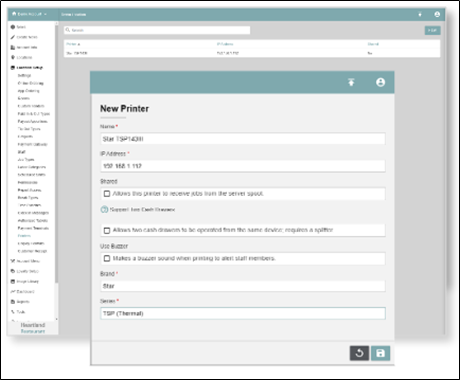Click the utensils icon for Account Menu

[x=13, y=261]
